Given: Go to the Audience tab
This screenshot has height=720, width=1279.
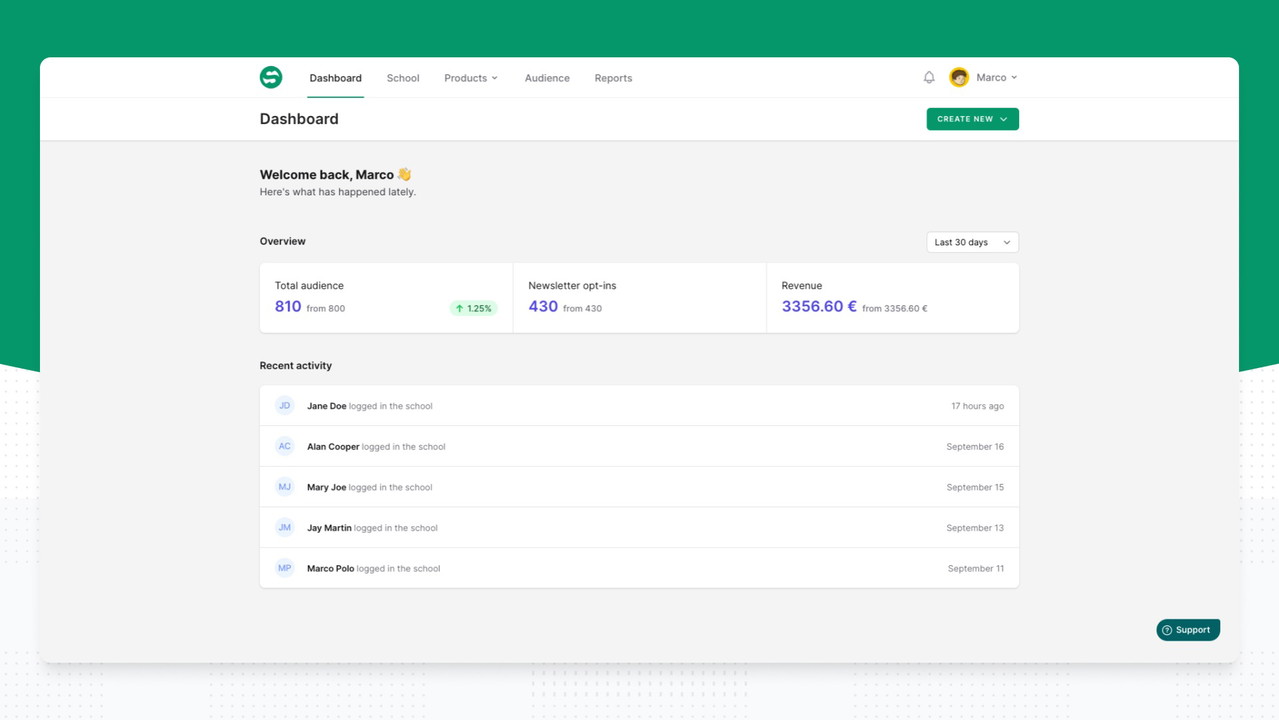Looking at the screenshot, I should point(547,78).
